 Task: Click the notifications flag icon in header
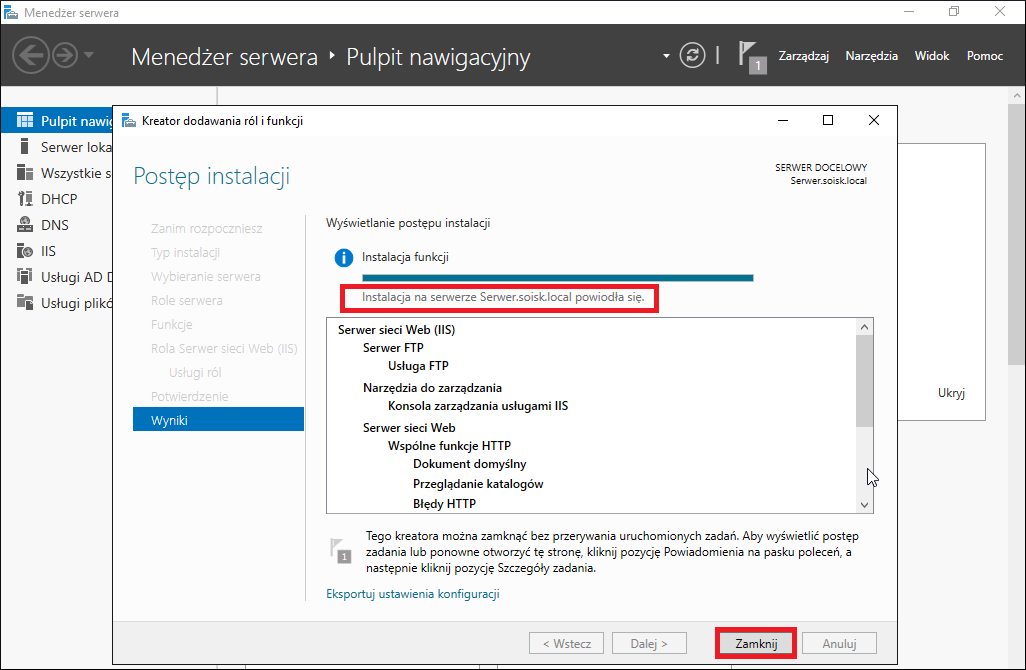751,57
